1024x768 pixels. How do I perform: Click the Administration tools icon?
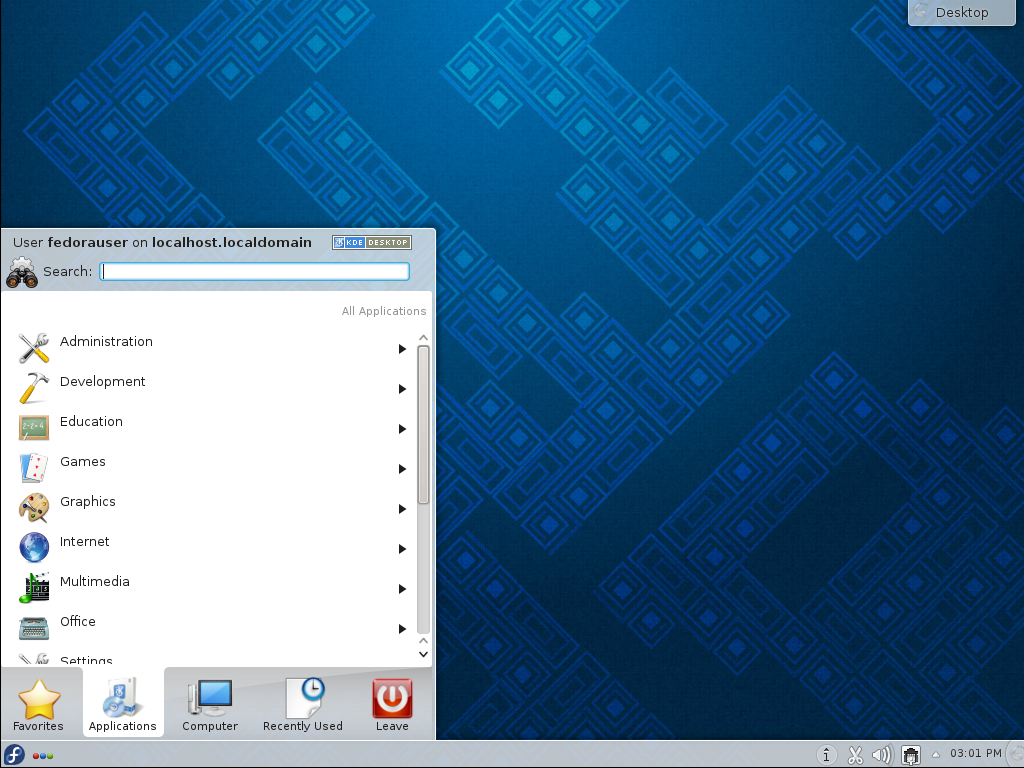[x=33, y=348]
